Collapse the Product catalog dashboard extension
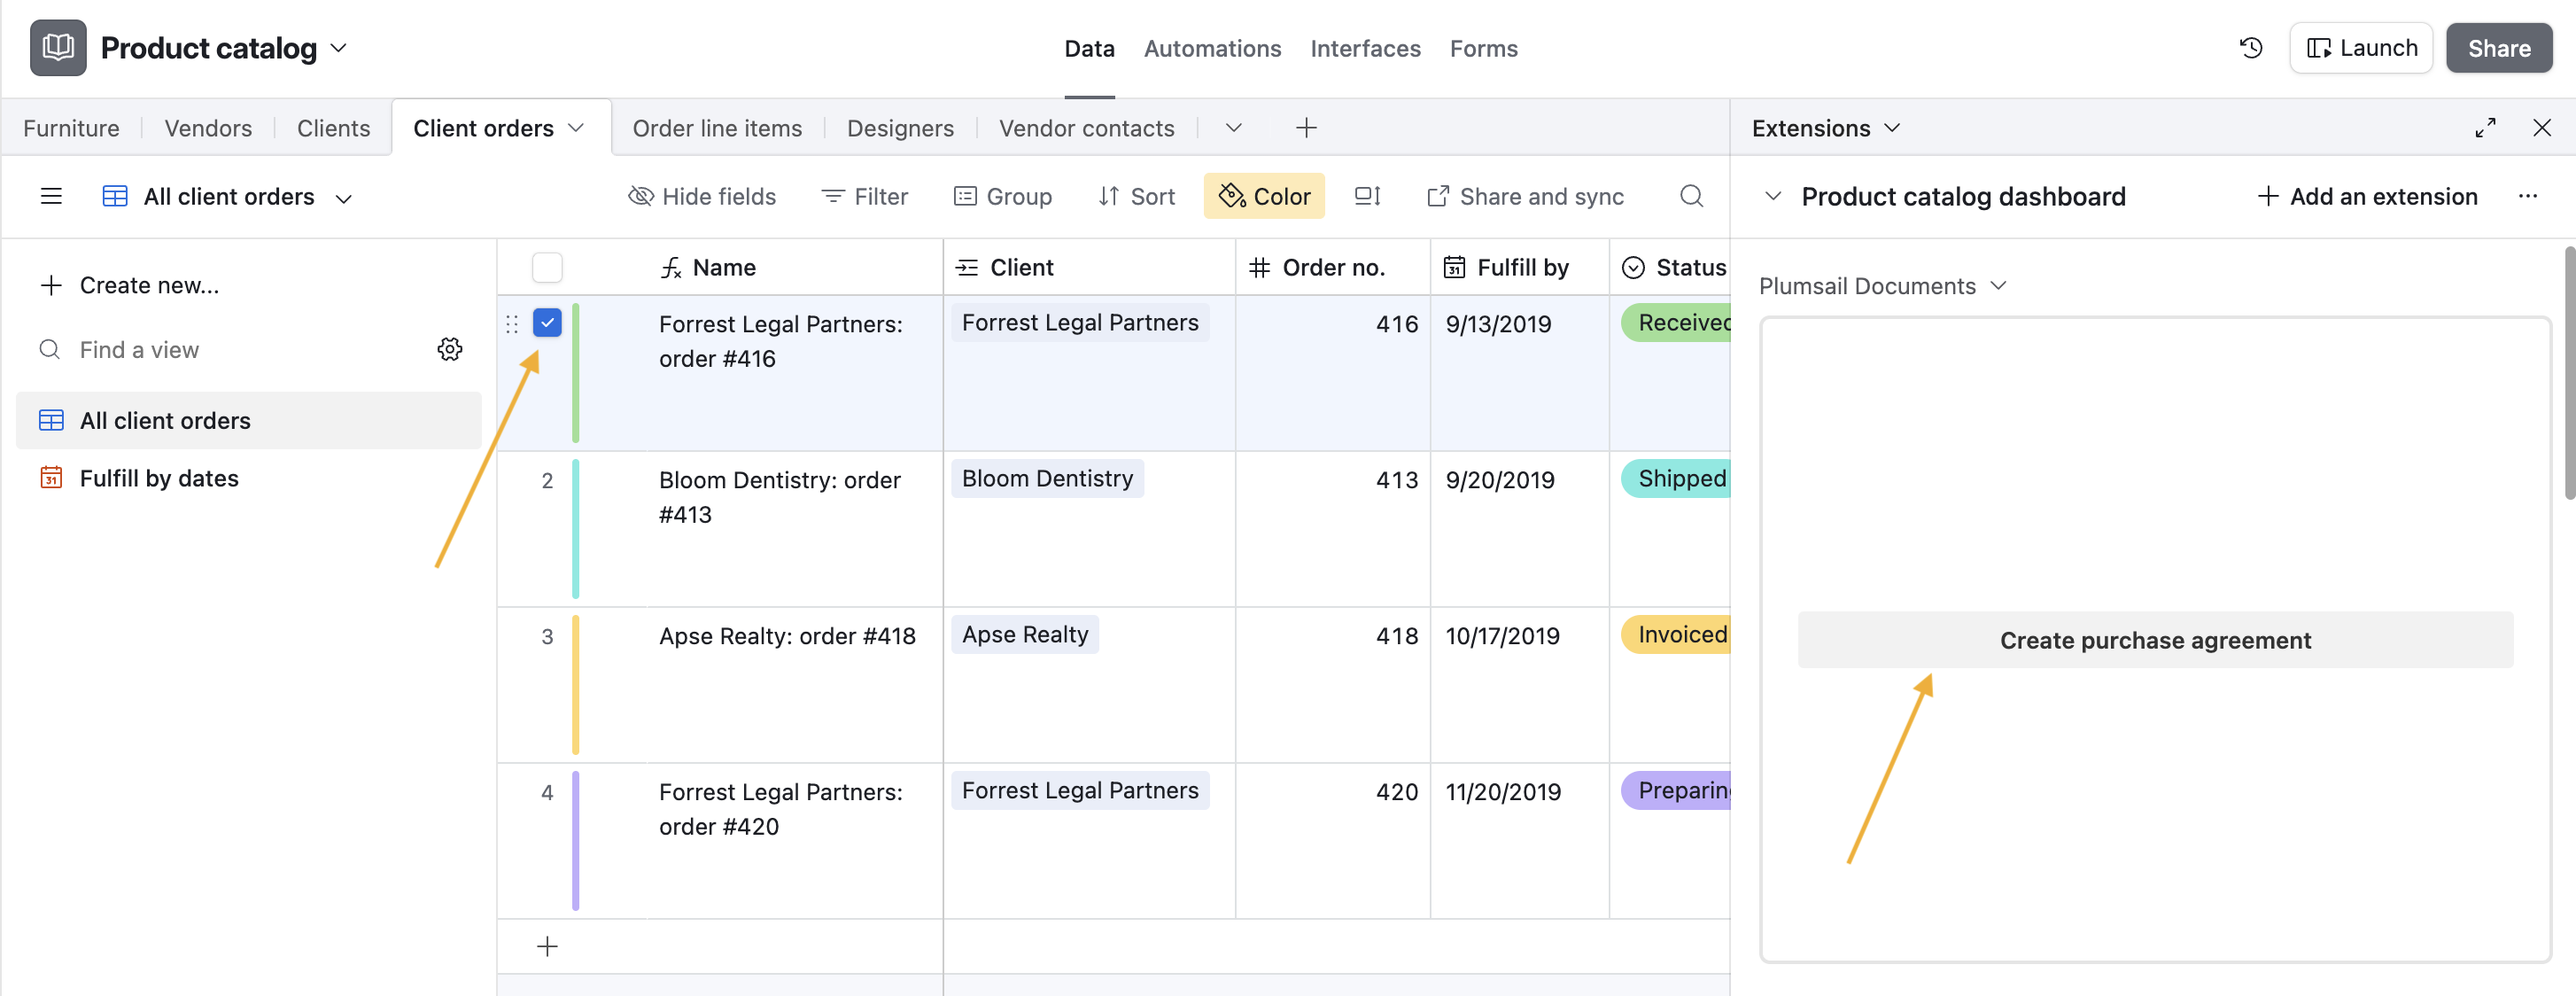Viewport: 2576px width, 996px height. pyautogui.click(x=1775, y=196)
